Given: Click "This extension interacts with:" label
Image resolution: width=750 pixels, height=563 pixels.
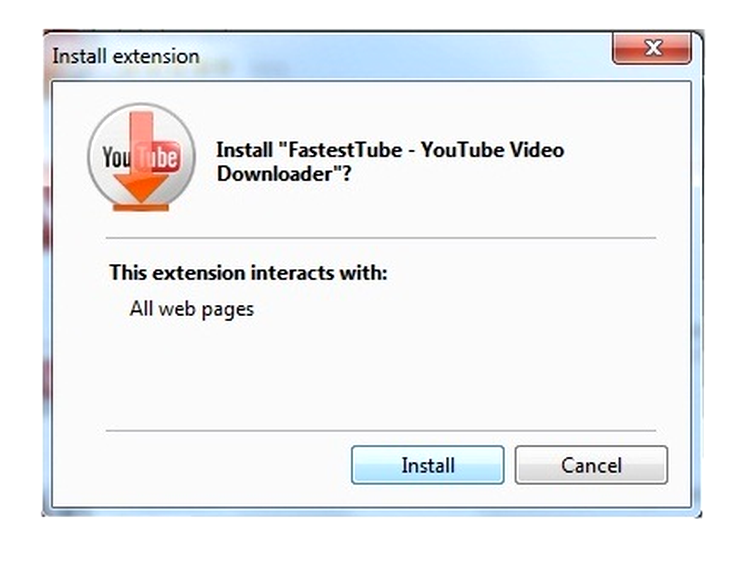Looking at the screenshot, I should 248,273.
